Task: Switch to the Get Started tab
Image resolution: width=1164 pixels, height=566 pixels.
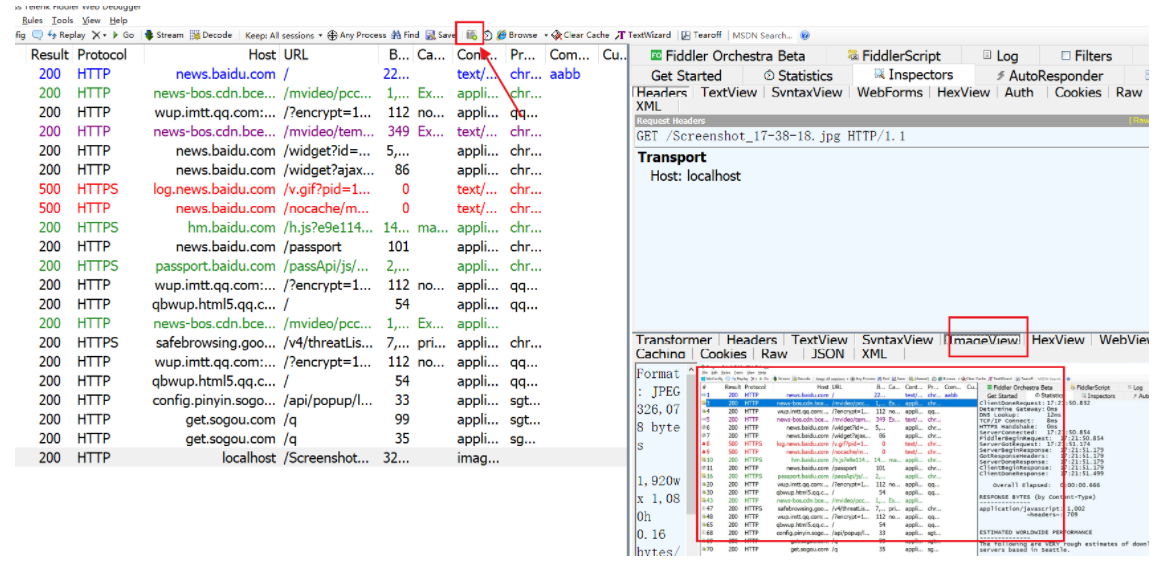Action: (x=686, y=76)
